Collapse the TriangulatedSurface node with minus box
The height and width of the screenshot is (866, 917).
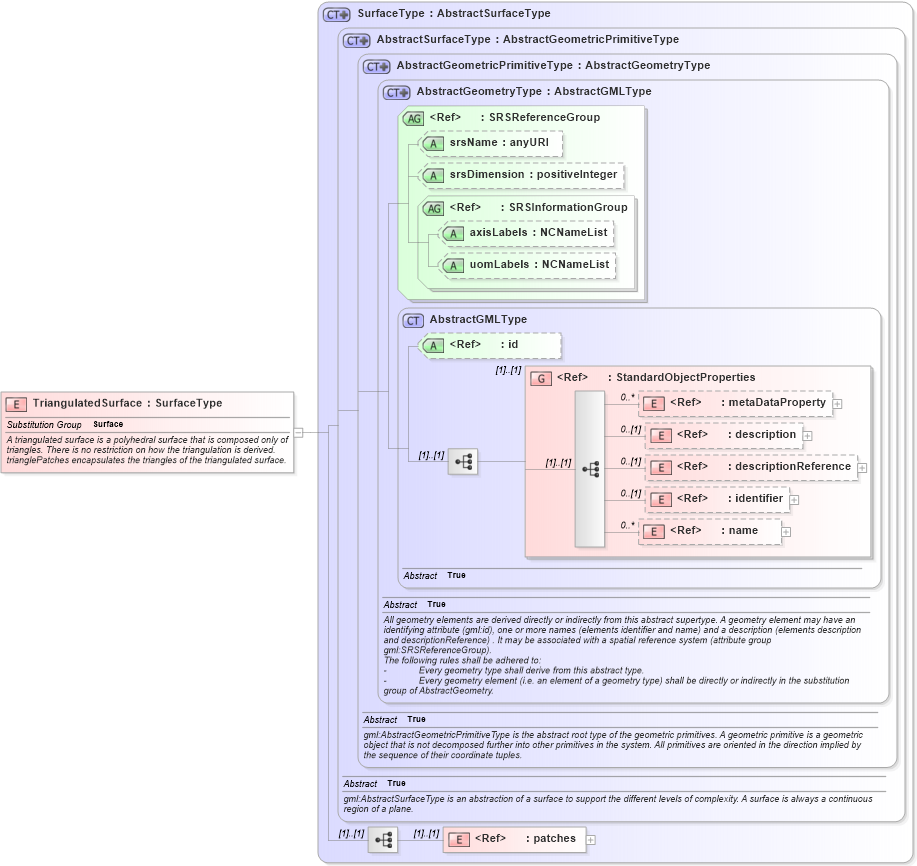pyautogui.click(x=298, y=433)
